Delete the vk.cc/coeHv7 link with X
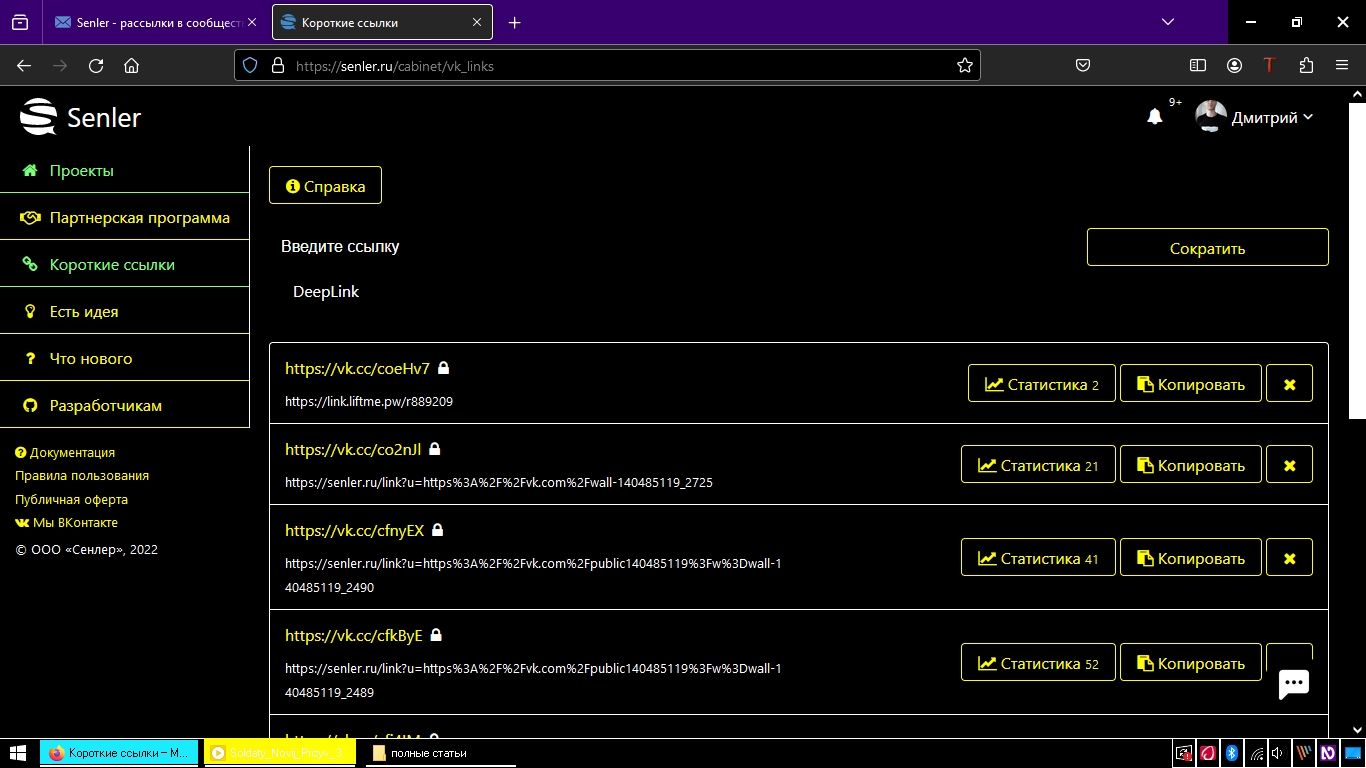The image size is (1366, 768). click(1289, 384)
